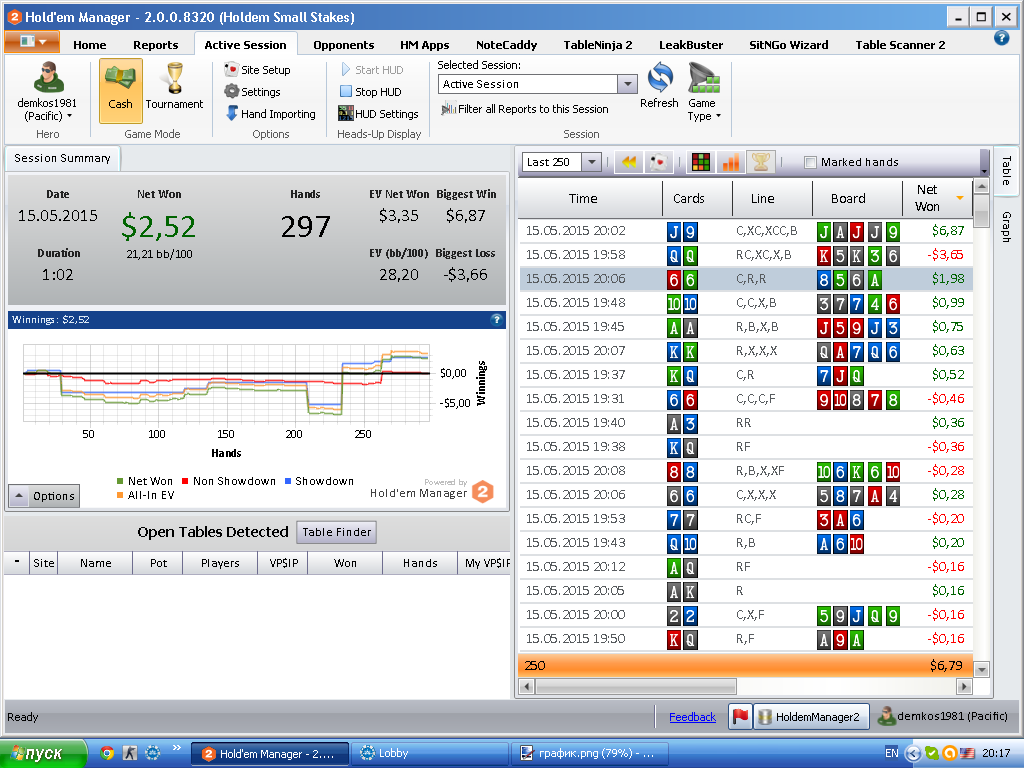This screenshot has height=768, width=1024.
Task: Open Hand Importing option
Action: click(x=270, y=114)
